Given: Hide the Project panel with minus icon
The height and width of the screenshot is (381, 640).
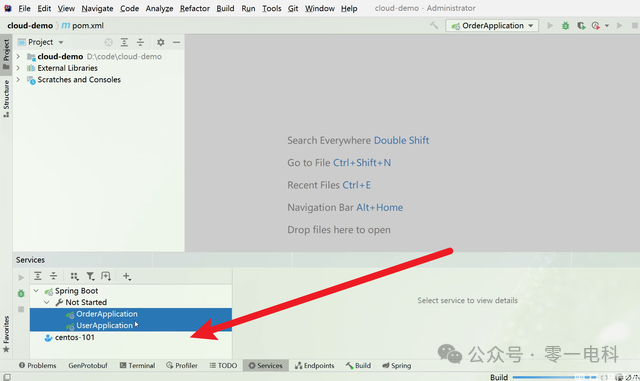Looking at the screenshot, I should coord(176,42).
